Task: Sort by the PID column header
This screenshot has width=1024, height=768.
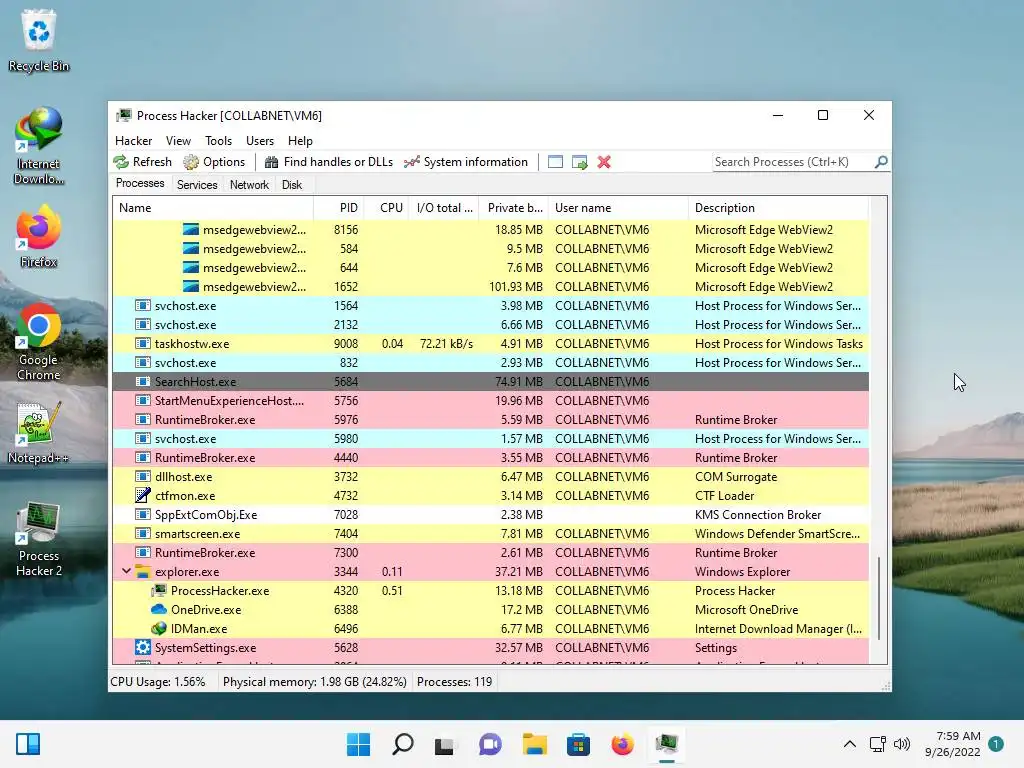Action: tap(338, 208)
